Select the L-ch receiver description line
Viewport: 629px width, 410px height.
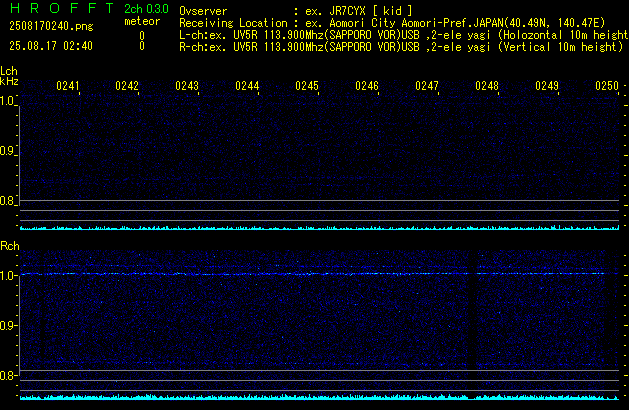tap(404, 35)
